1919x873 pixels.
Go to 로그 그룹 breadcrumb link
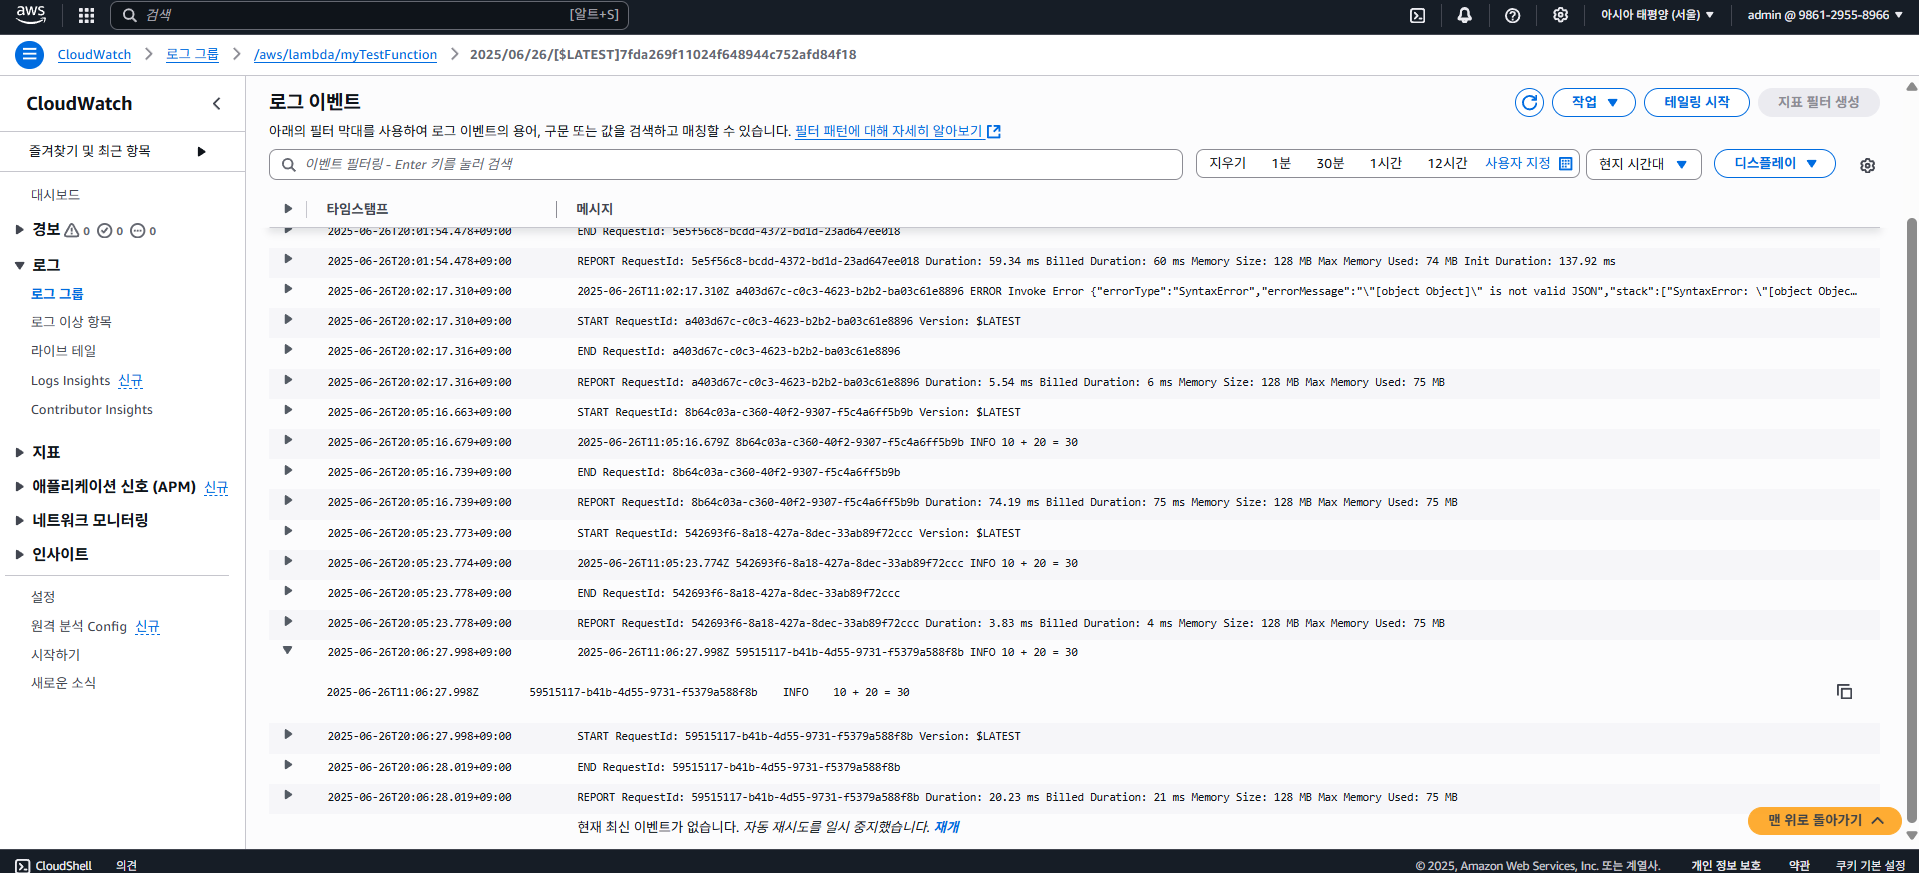point(192,55)
